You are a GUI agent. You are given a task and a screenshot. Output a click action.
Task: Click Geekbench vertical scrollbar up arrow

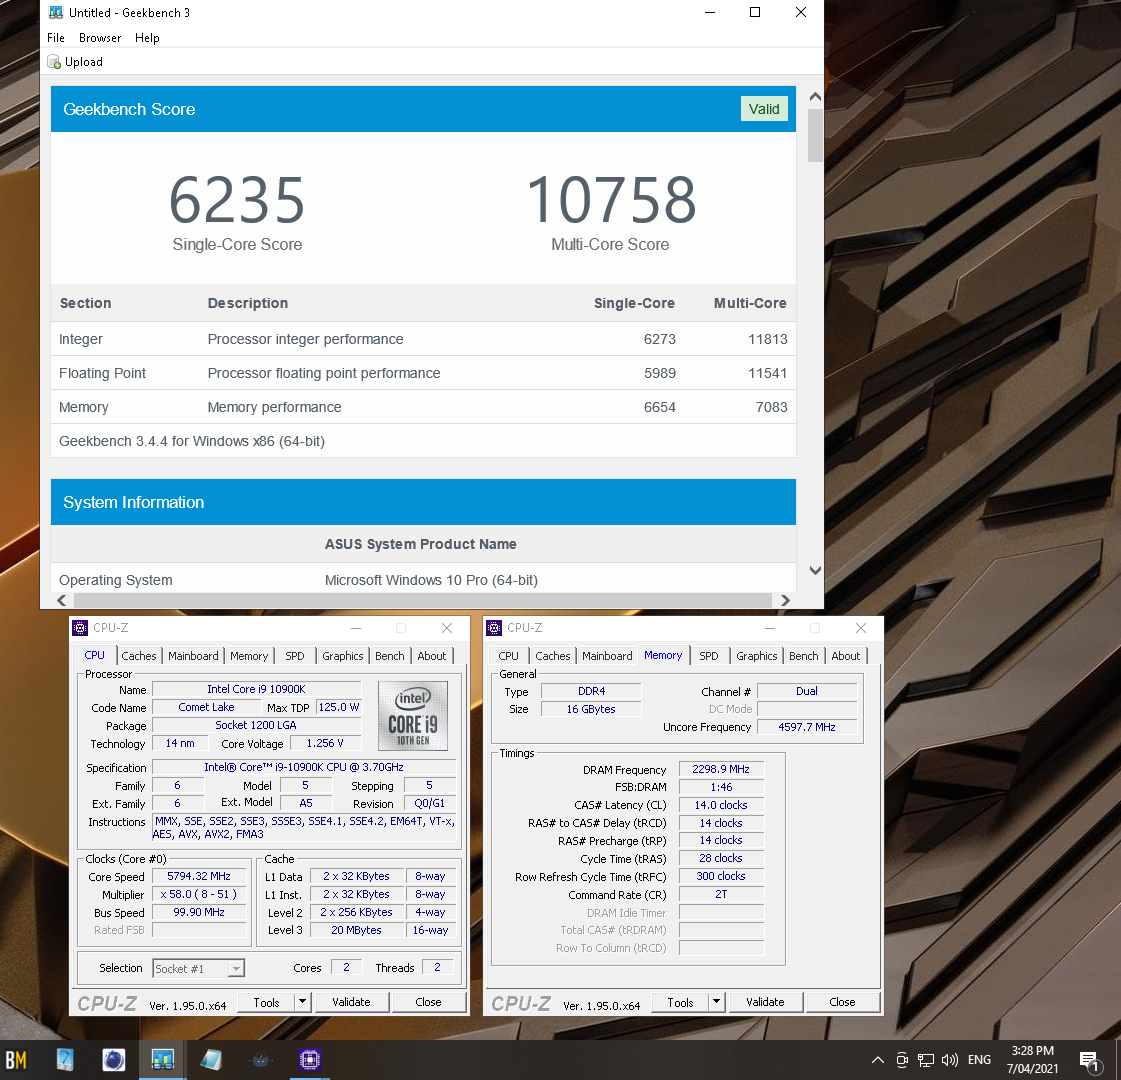click(815, 96)
